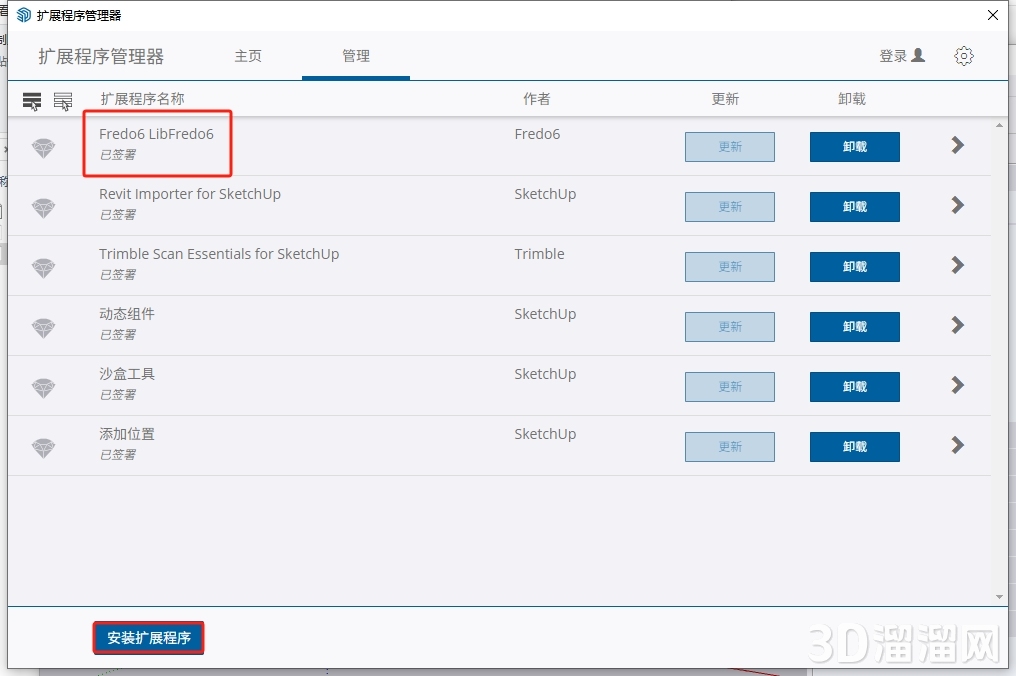Click the Fredo6 LibFredo6 gem icon

click(x=43, y=148)
